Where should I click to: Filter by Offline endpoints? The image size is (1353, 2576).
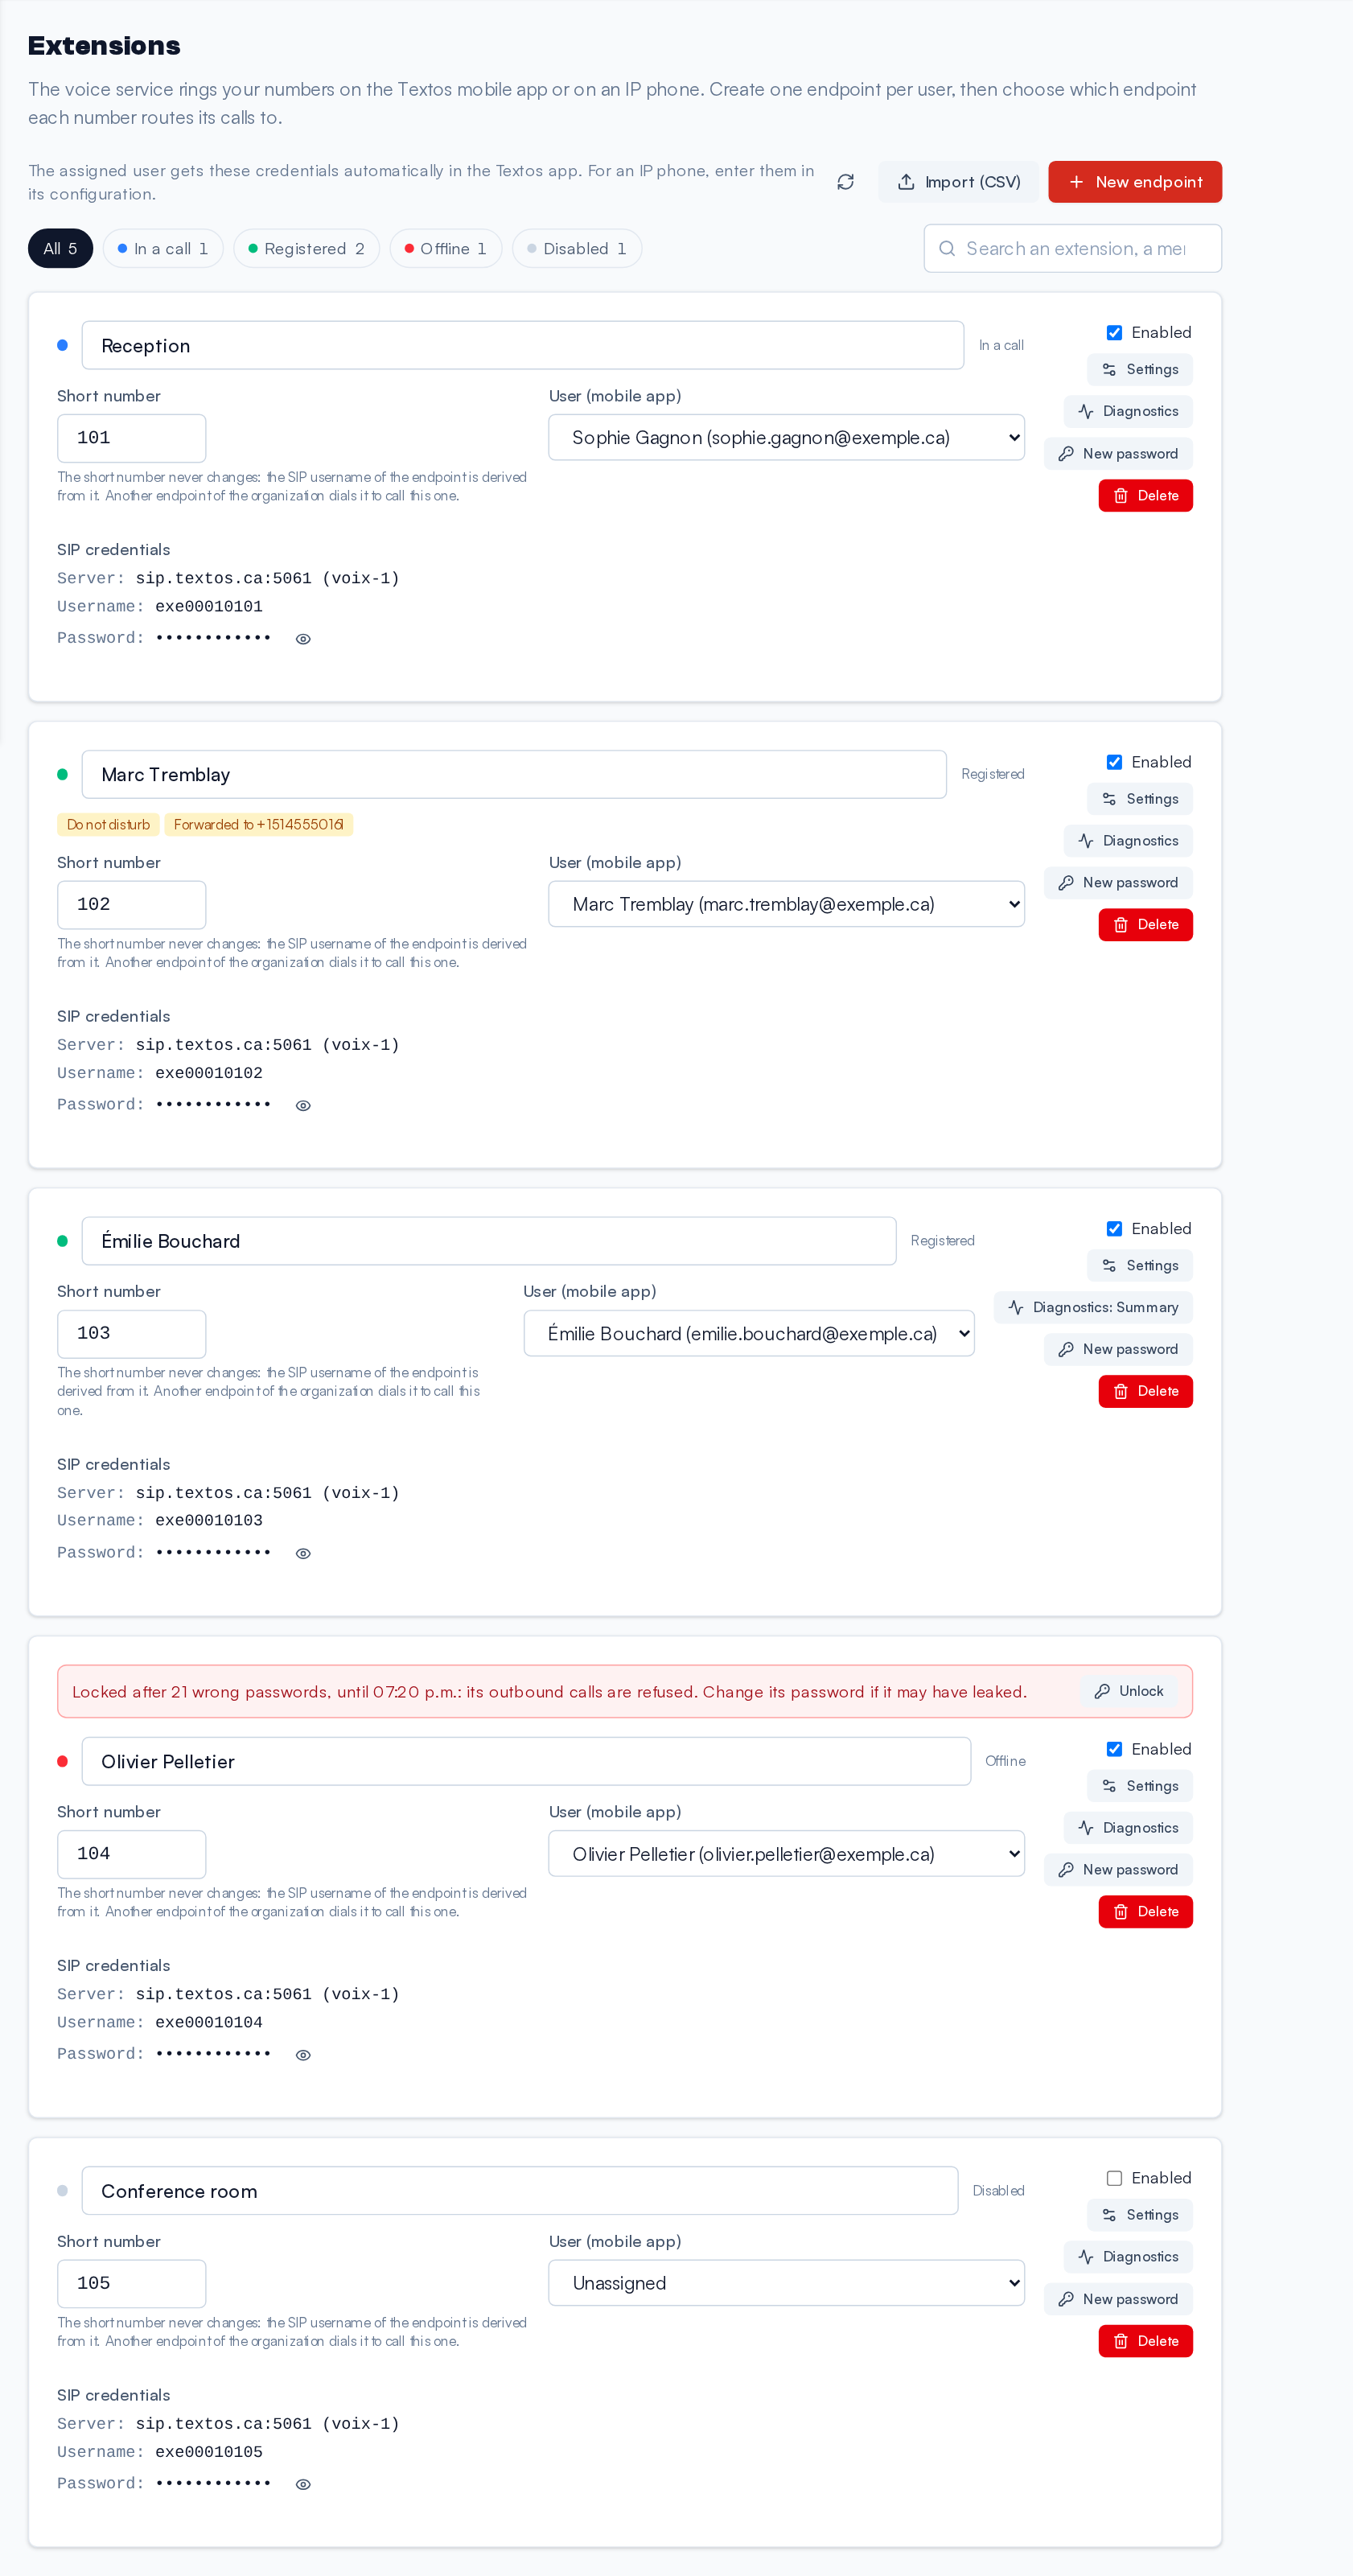tap(446, 249)
